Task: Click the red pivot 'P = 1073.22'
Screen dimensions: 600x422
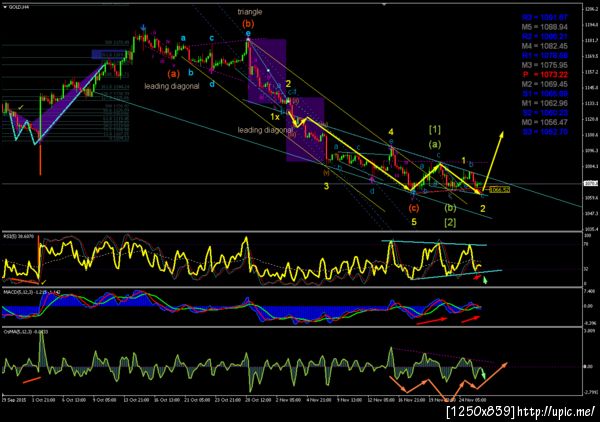Action: pyautogui.click(x=545, y=75)
